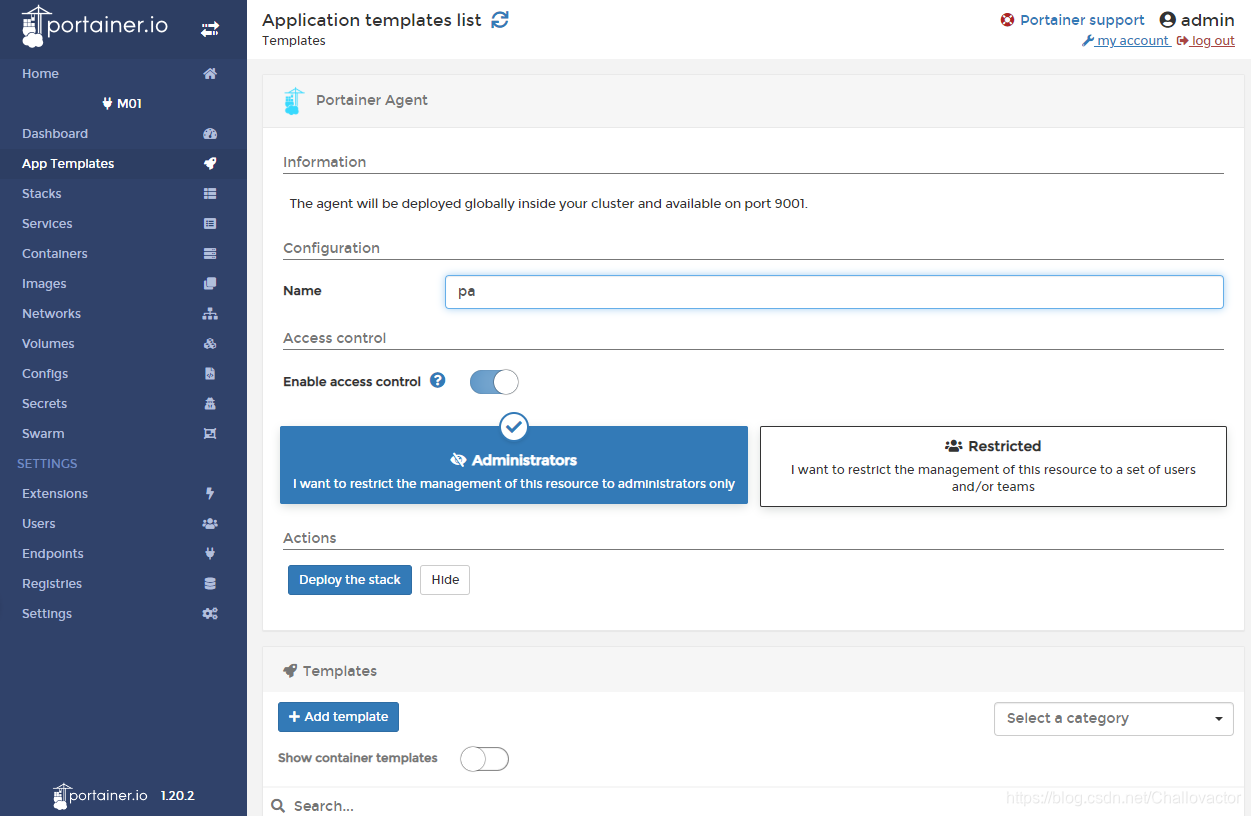Select the Administrators access option
Screen dimensions: 1251x816
(x=514, y=466)
